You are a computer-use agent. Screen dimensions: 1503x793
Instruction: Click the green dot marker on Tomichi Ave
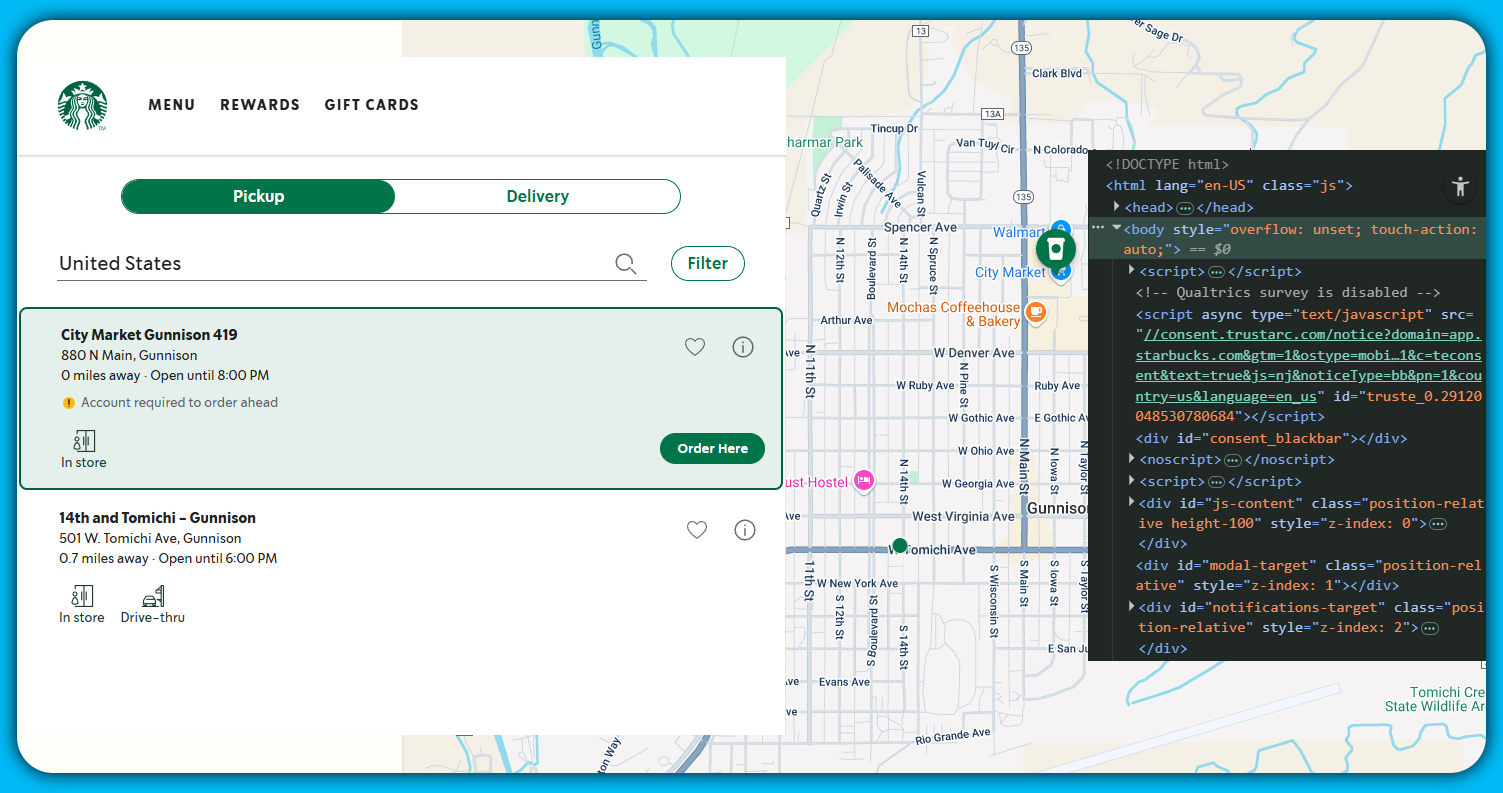[899, 546]
